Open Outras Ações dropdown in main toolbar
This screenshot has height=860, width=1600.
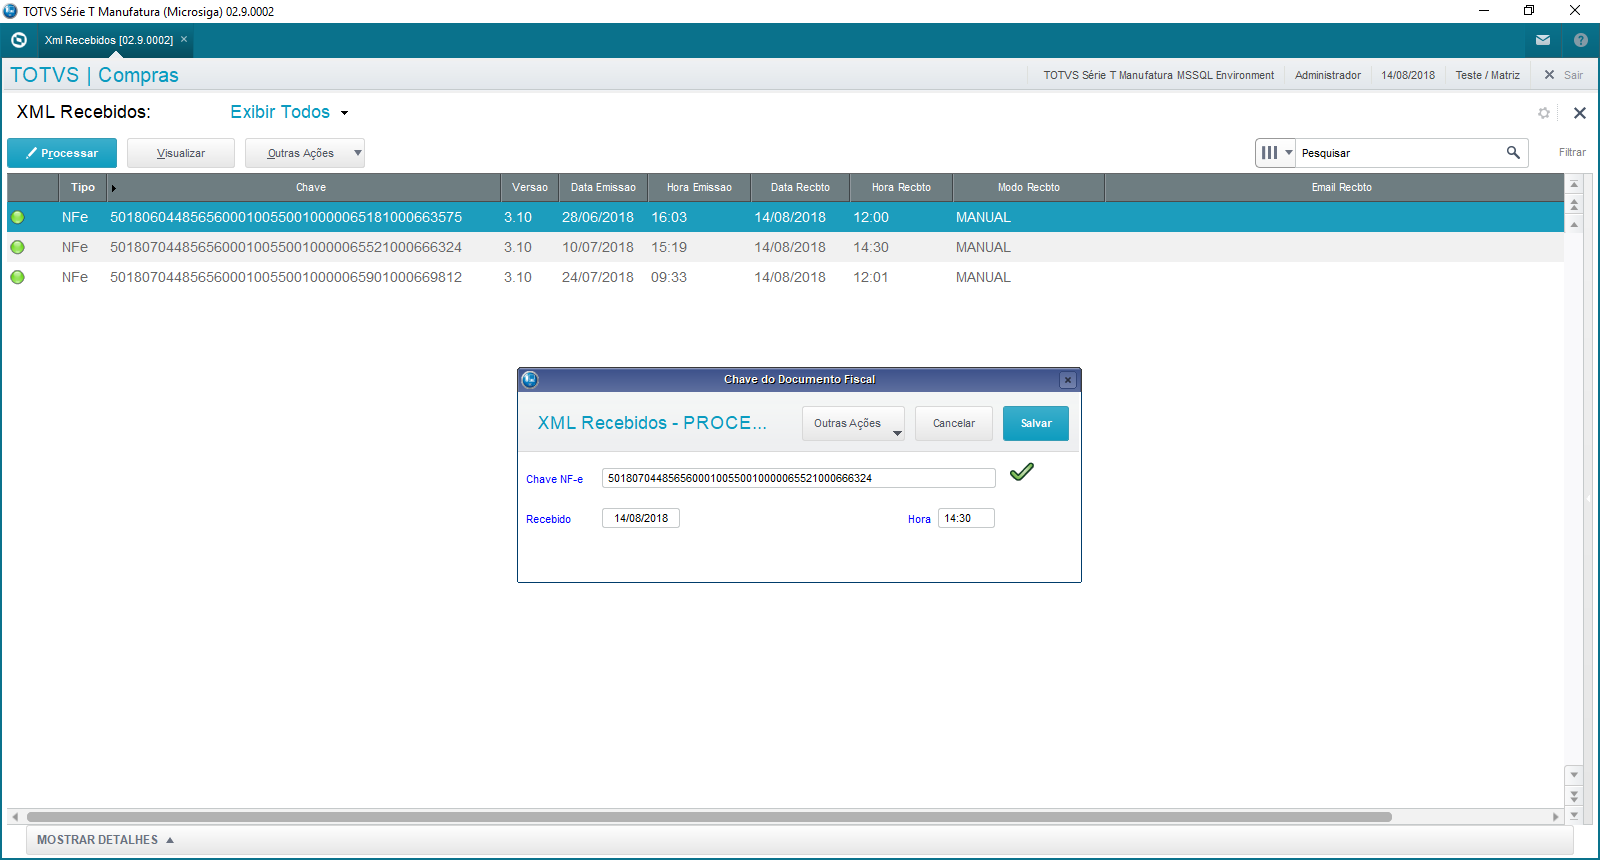point(304,153)
